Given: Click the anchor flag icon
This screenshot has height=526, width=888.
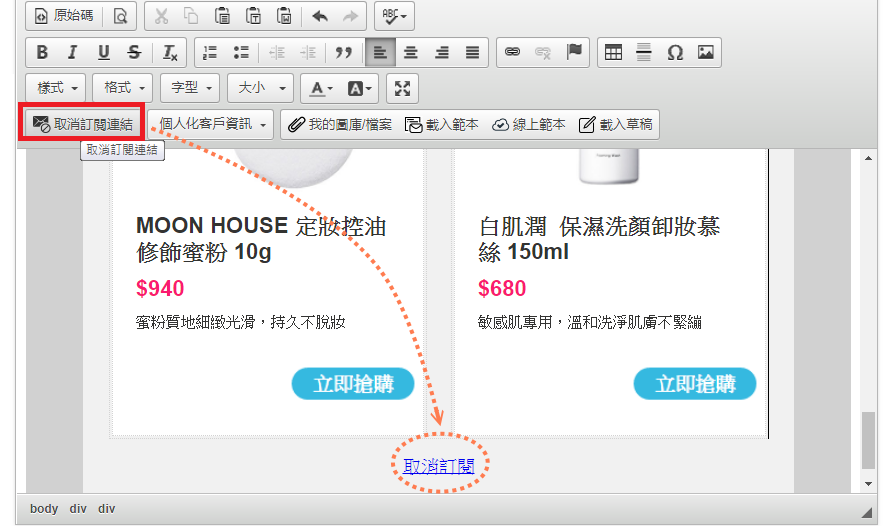Looking at the screenshot, I should 574,53.
